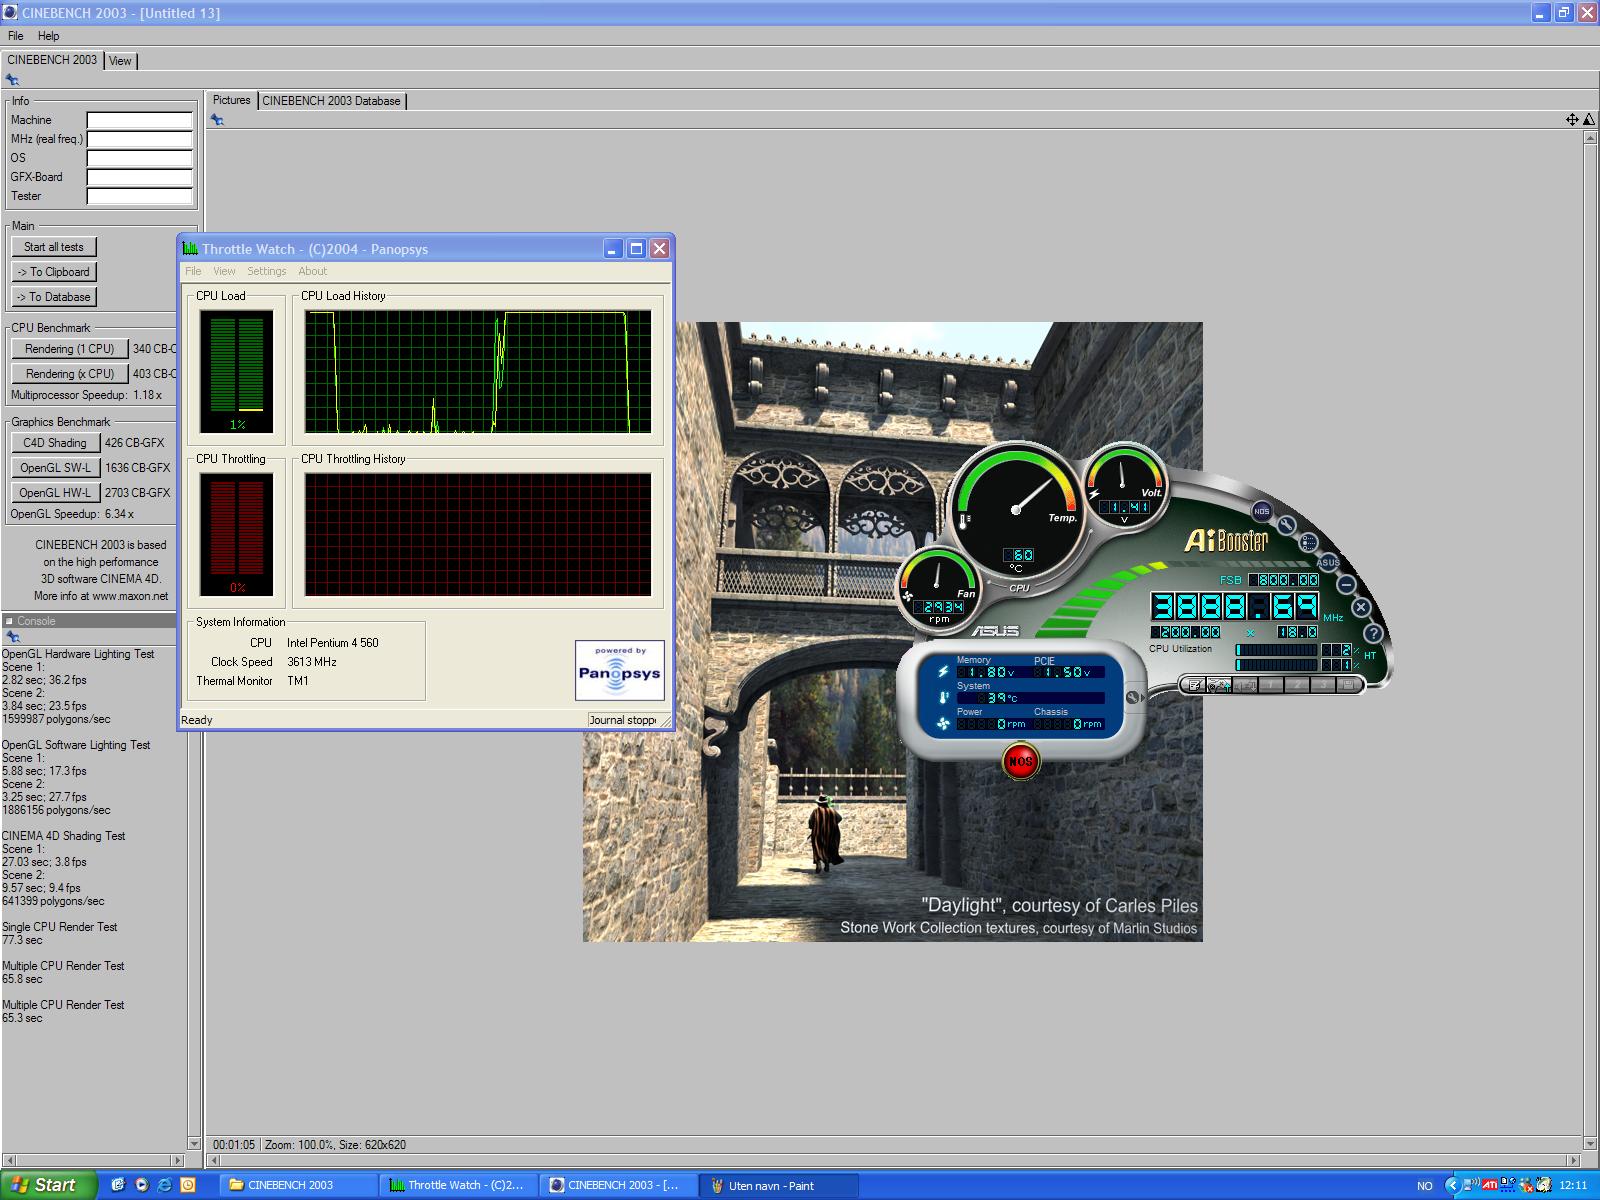Run the OpenGL SW-L test
Image resolution: width=1600 pixels, height=1200 pixels.
[x=55, y=468]
